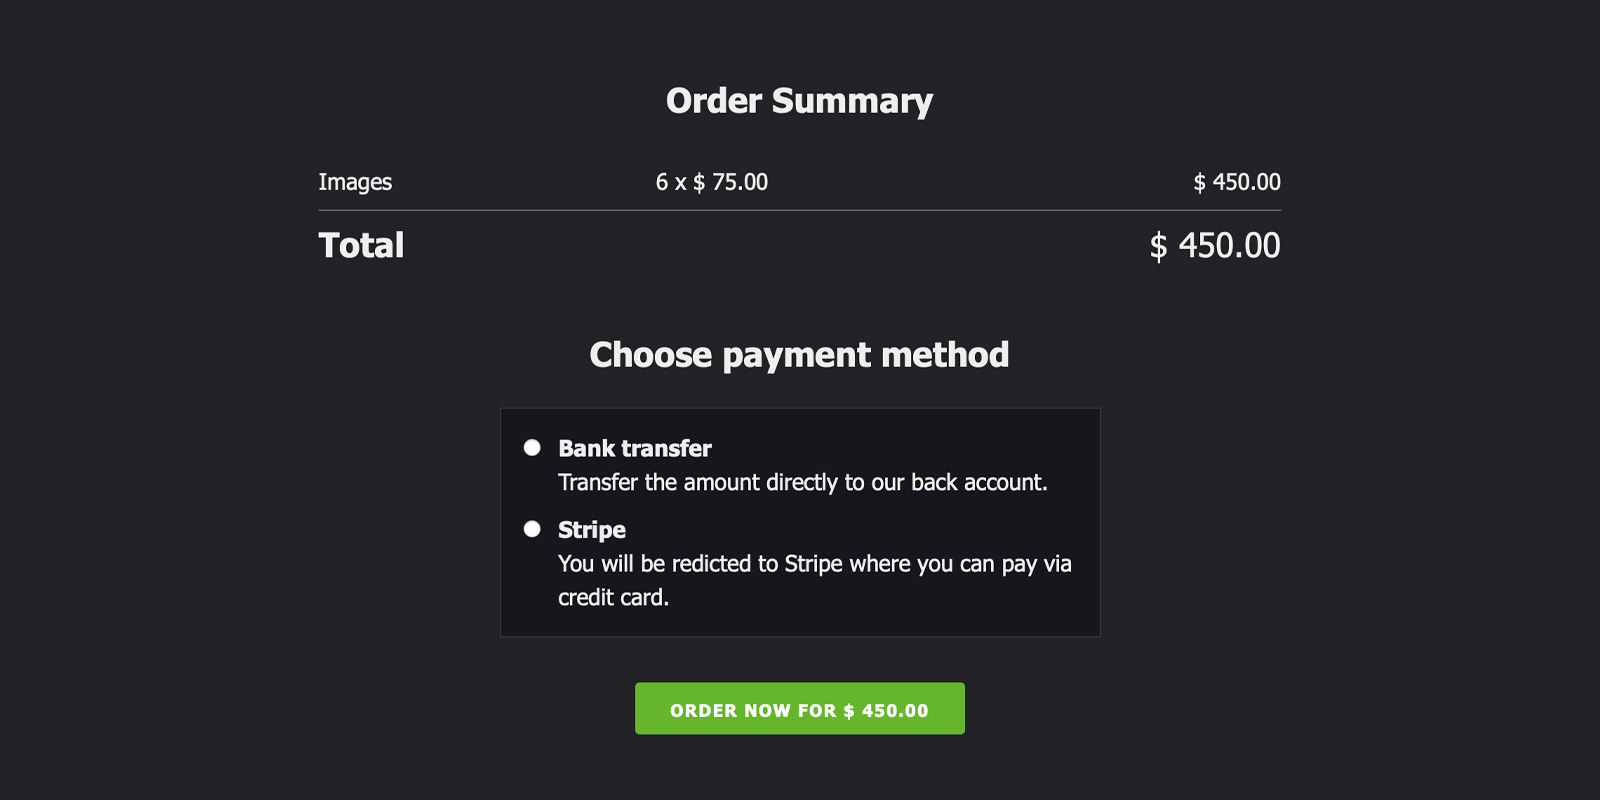Click the large total amount $ 450.00
This screenshot has height=800, width=1600.
pyautogui.click(x=1214, y=246)
